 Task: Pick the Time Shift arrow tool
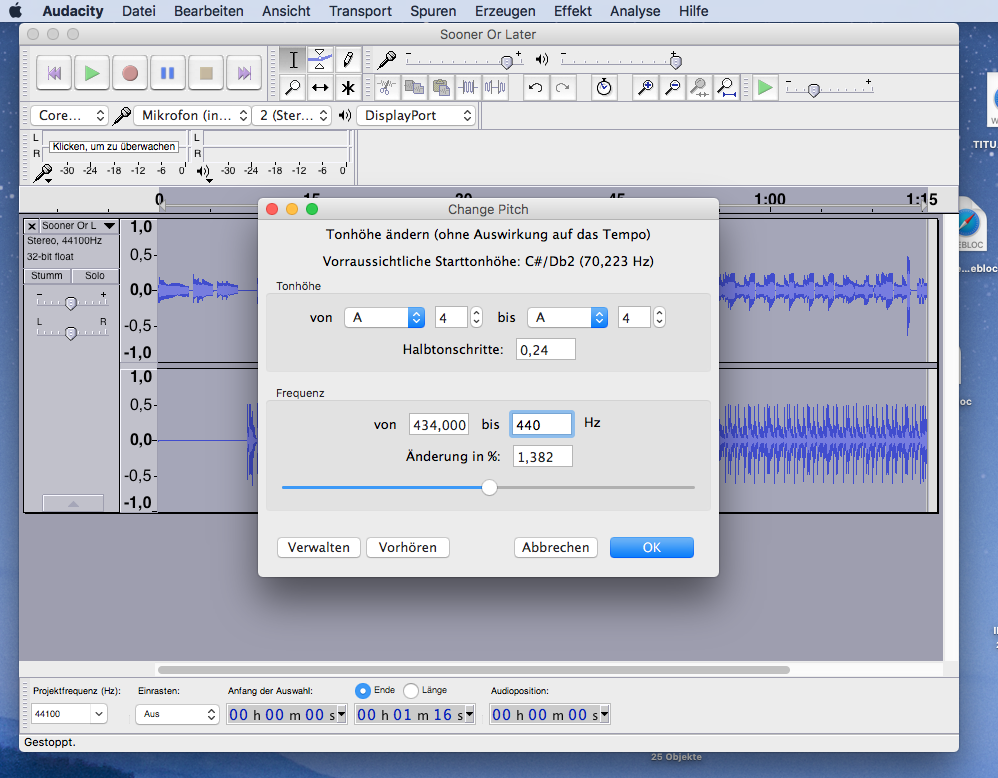point(320,87)
